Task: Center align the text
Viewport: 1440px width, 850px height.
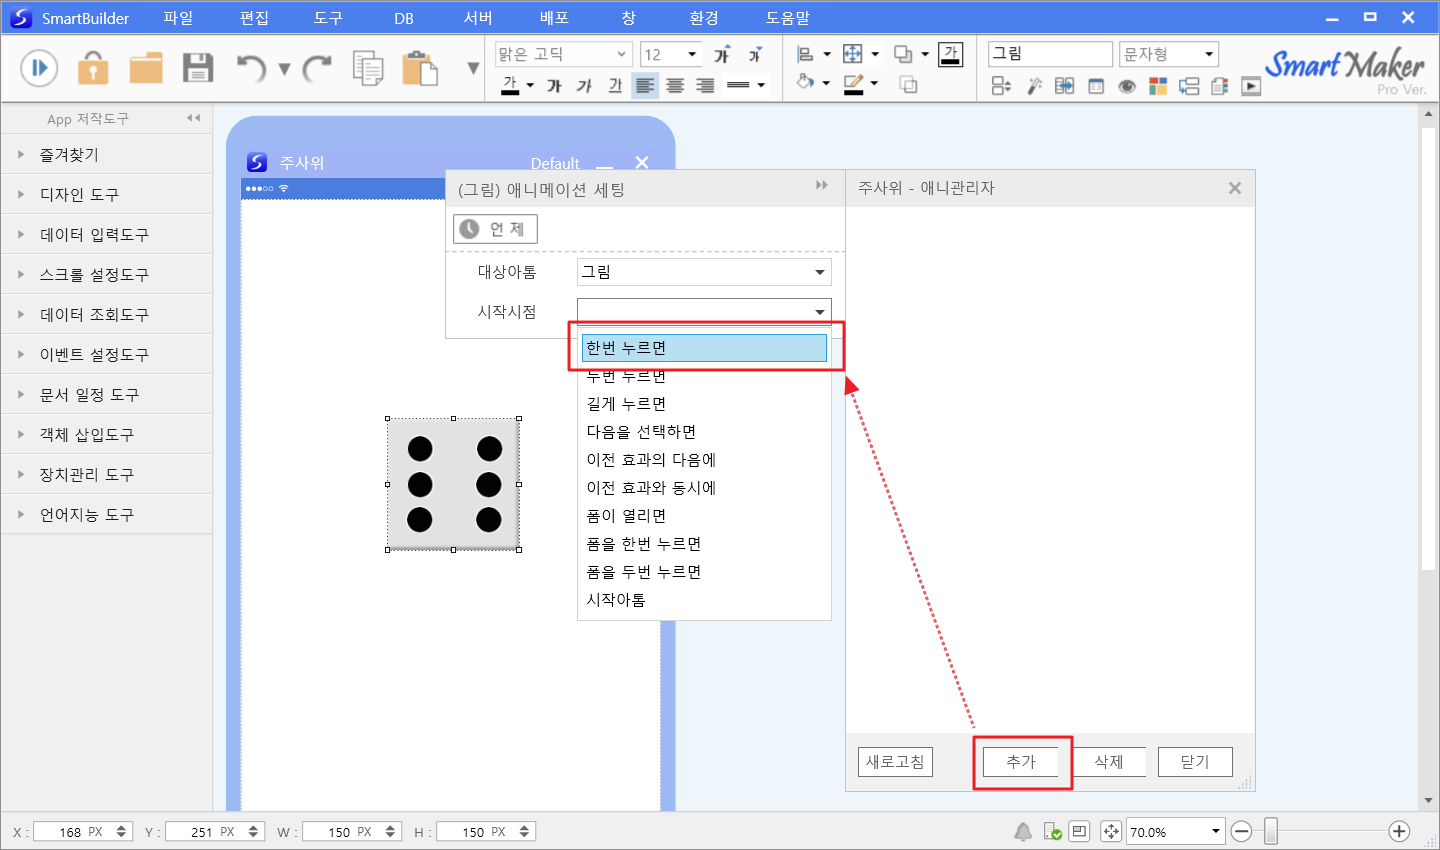Action: point(675,86)
